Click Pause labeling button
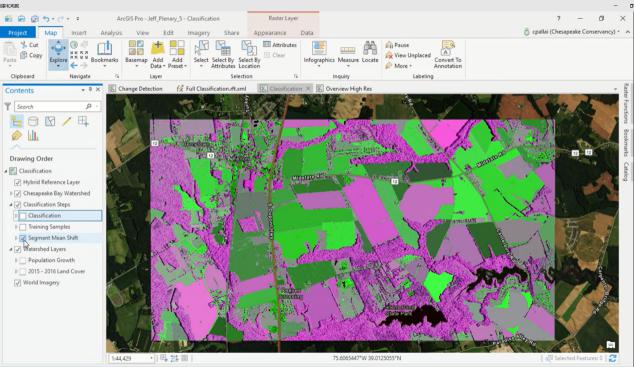 click(397, 45)
